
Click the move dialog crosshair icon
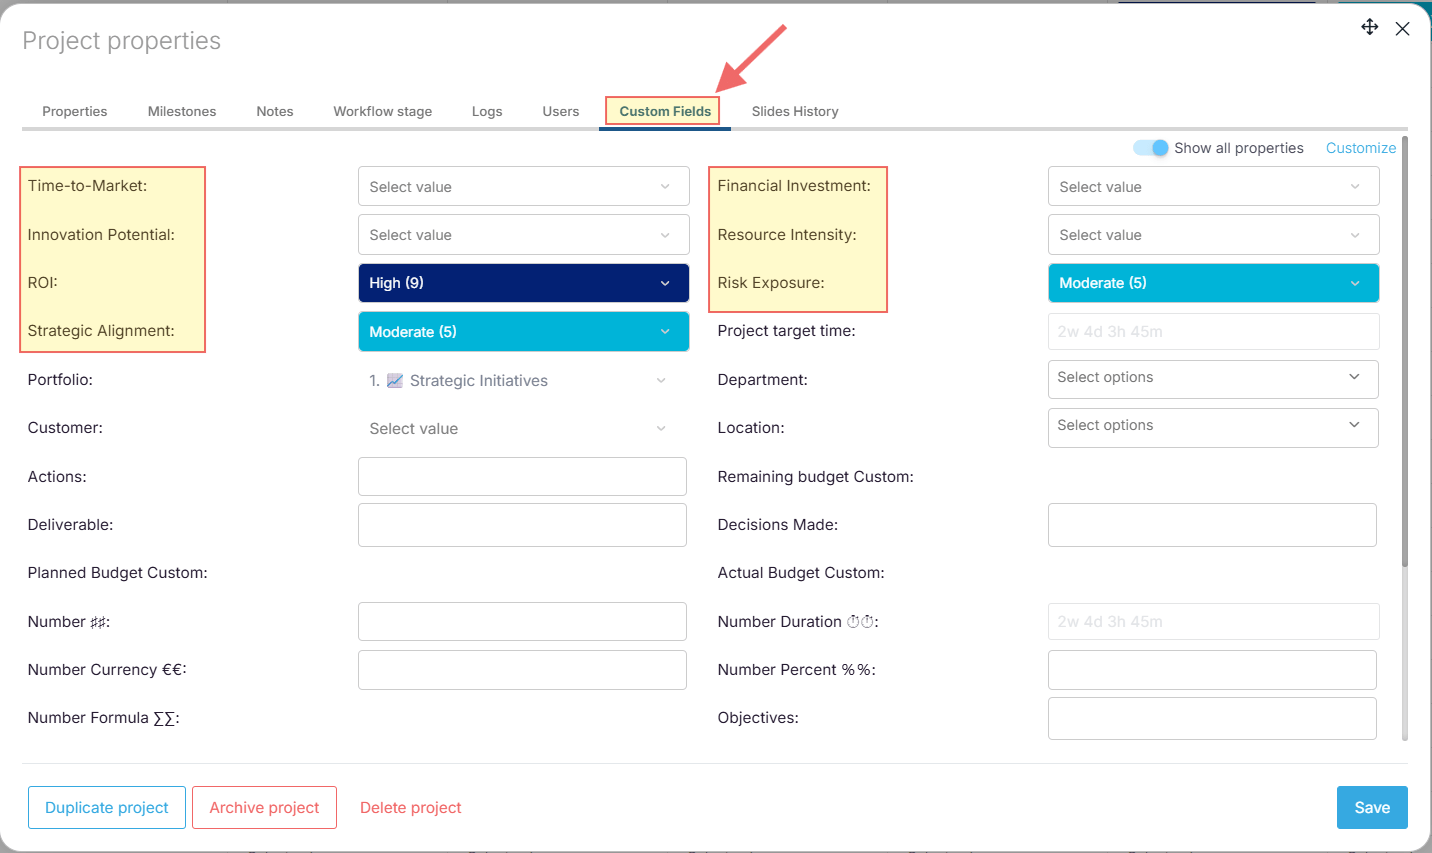tap(1370, 27)
